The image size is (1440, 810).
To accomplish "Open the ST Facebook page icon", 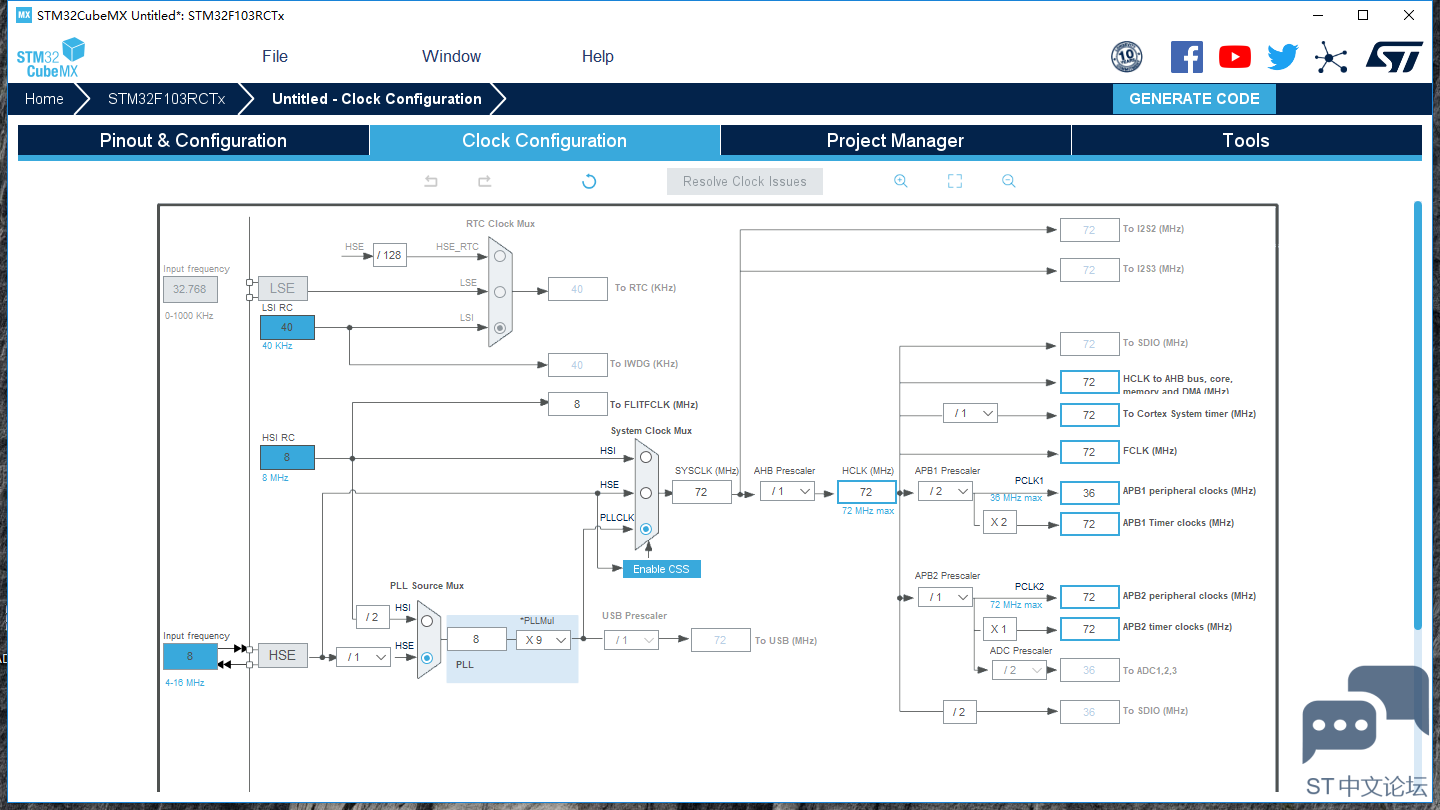I will click(x=1187, y=57).
